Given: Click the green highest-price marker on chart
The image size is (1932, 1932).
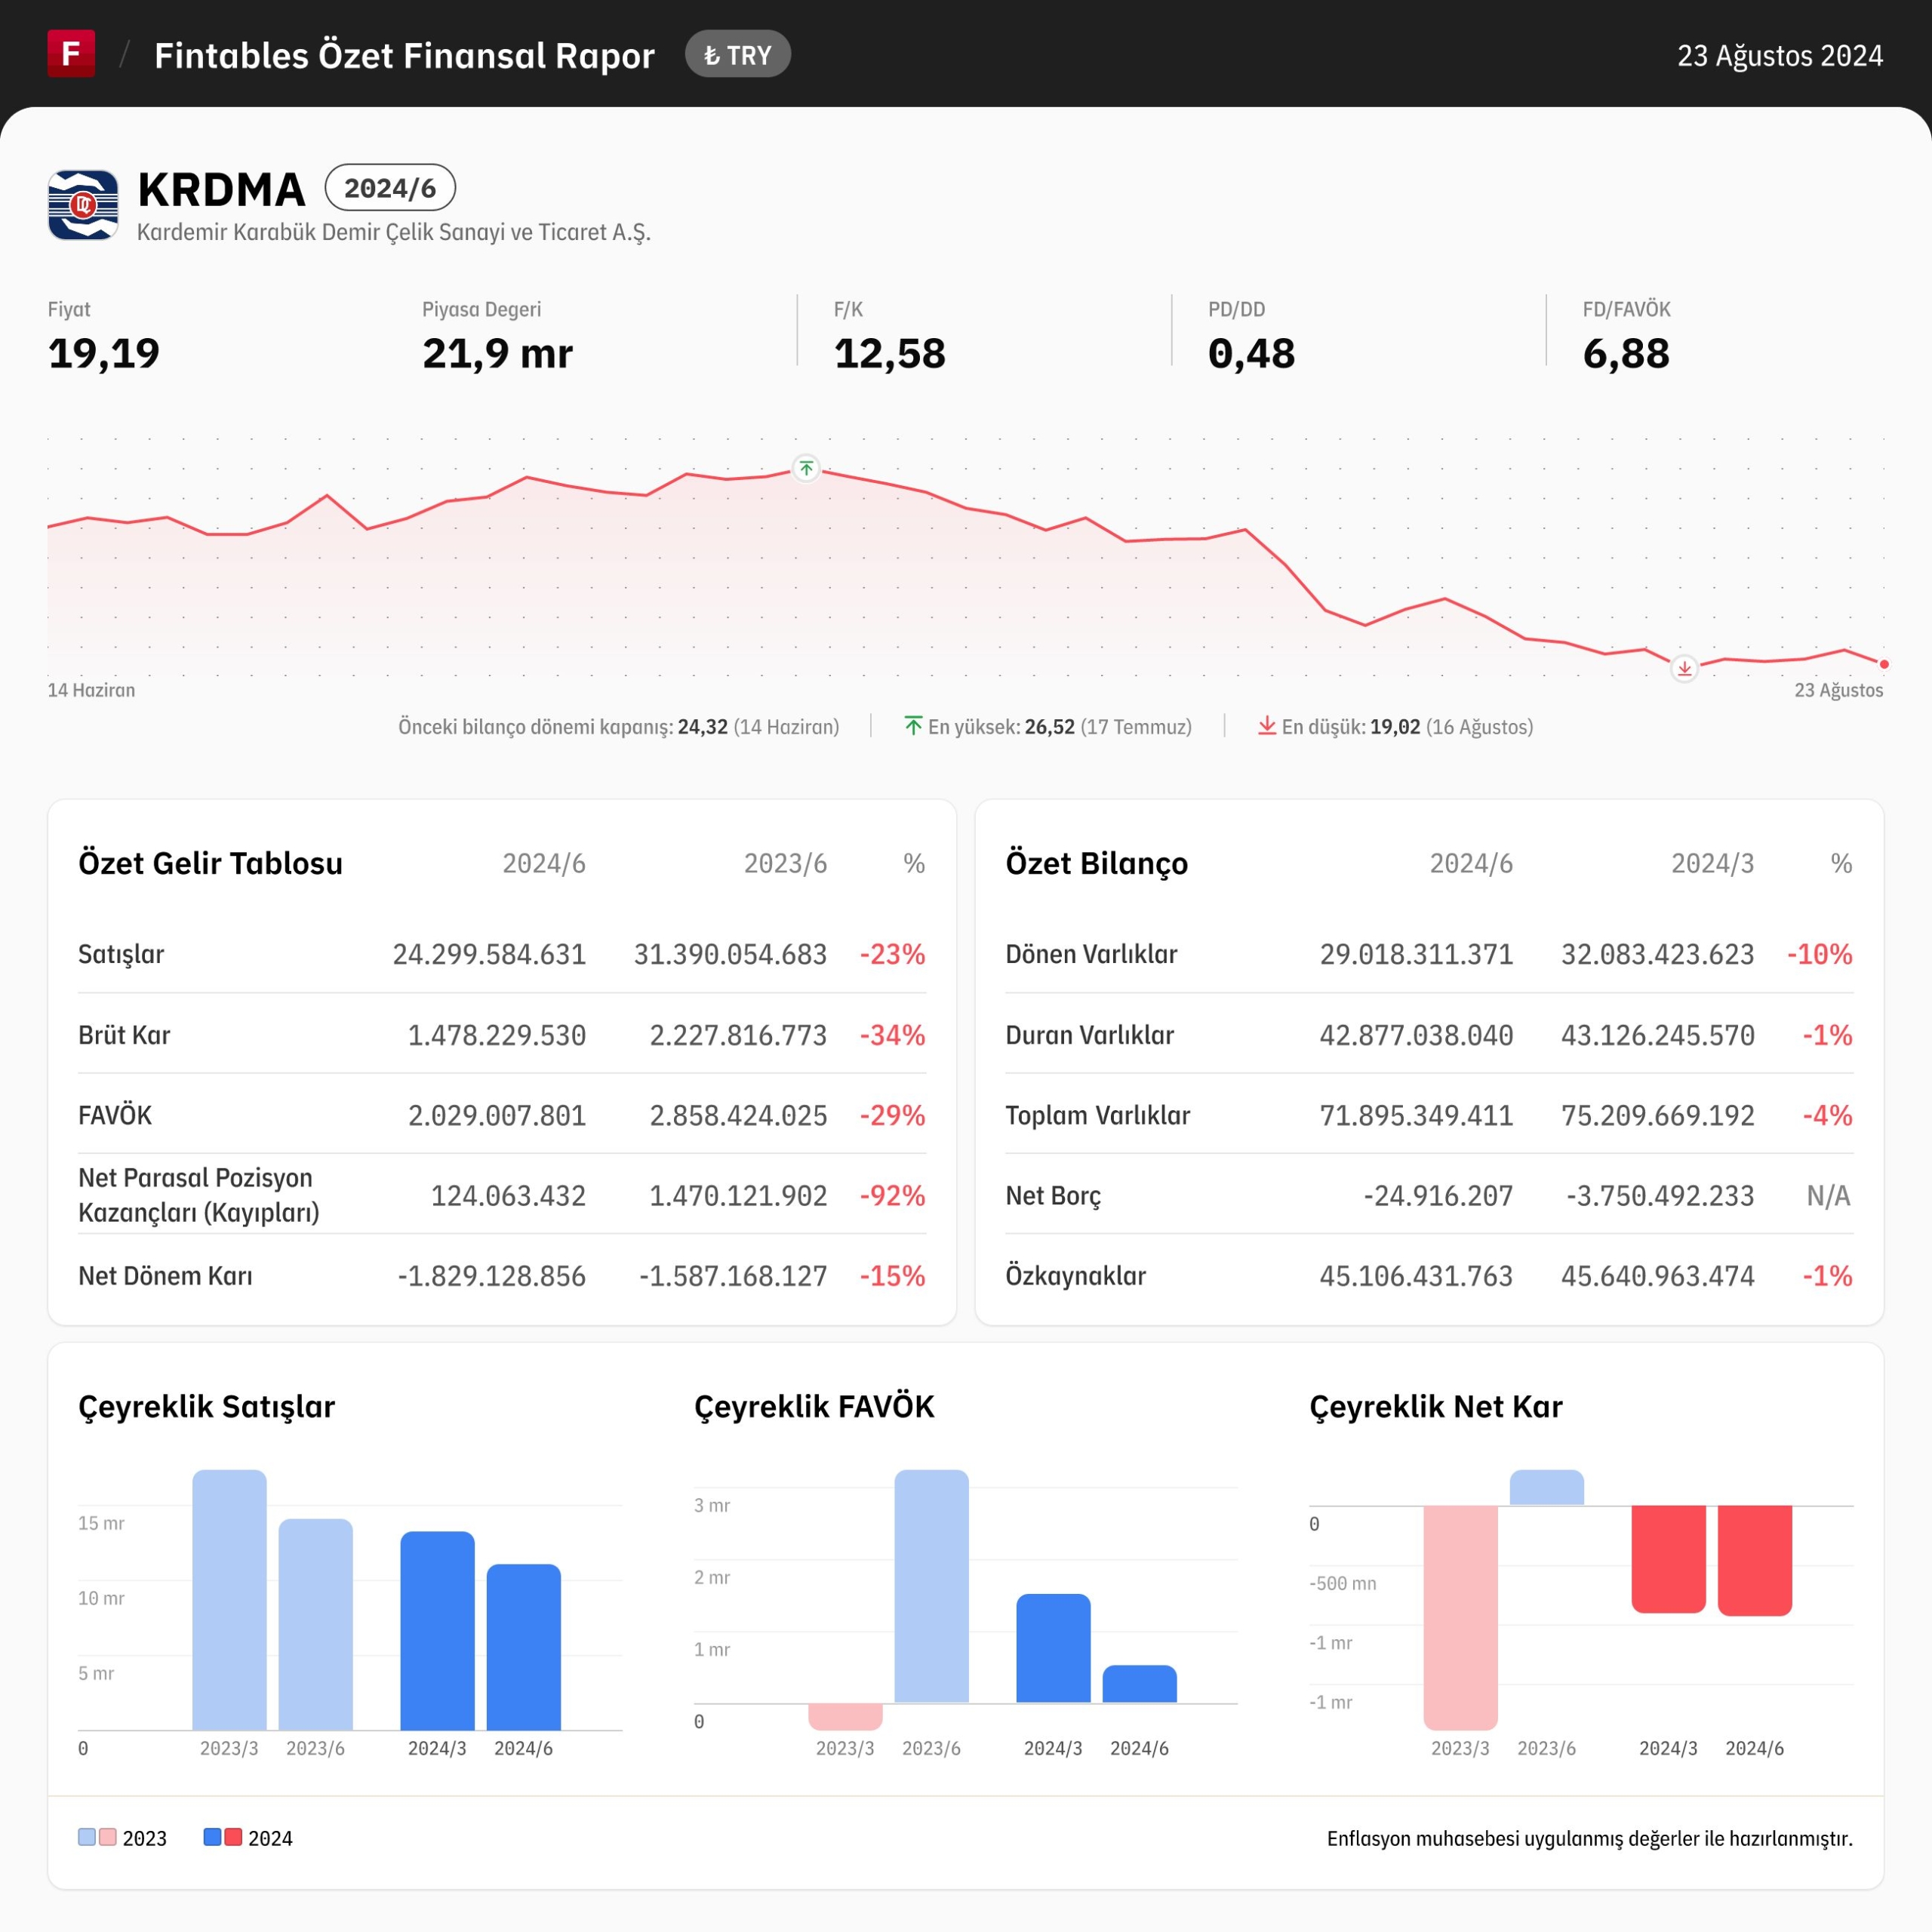Looking at the screenshot, I should pos(806,468).
